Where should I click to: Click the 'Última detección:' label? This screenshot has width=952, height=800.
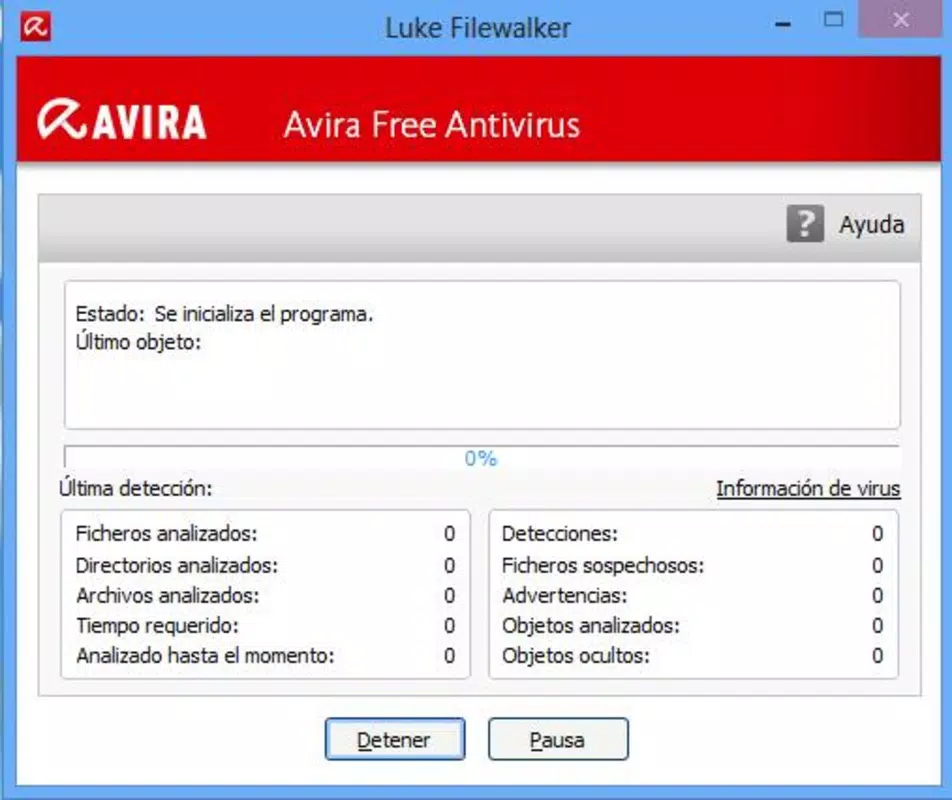[x=135, y=488]
